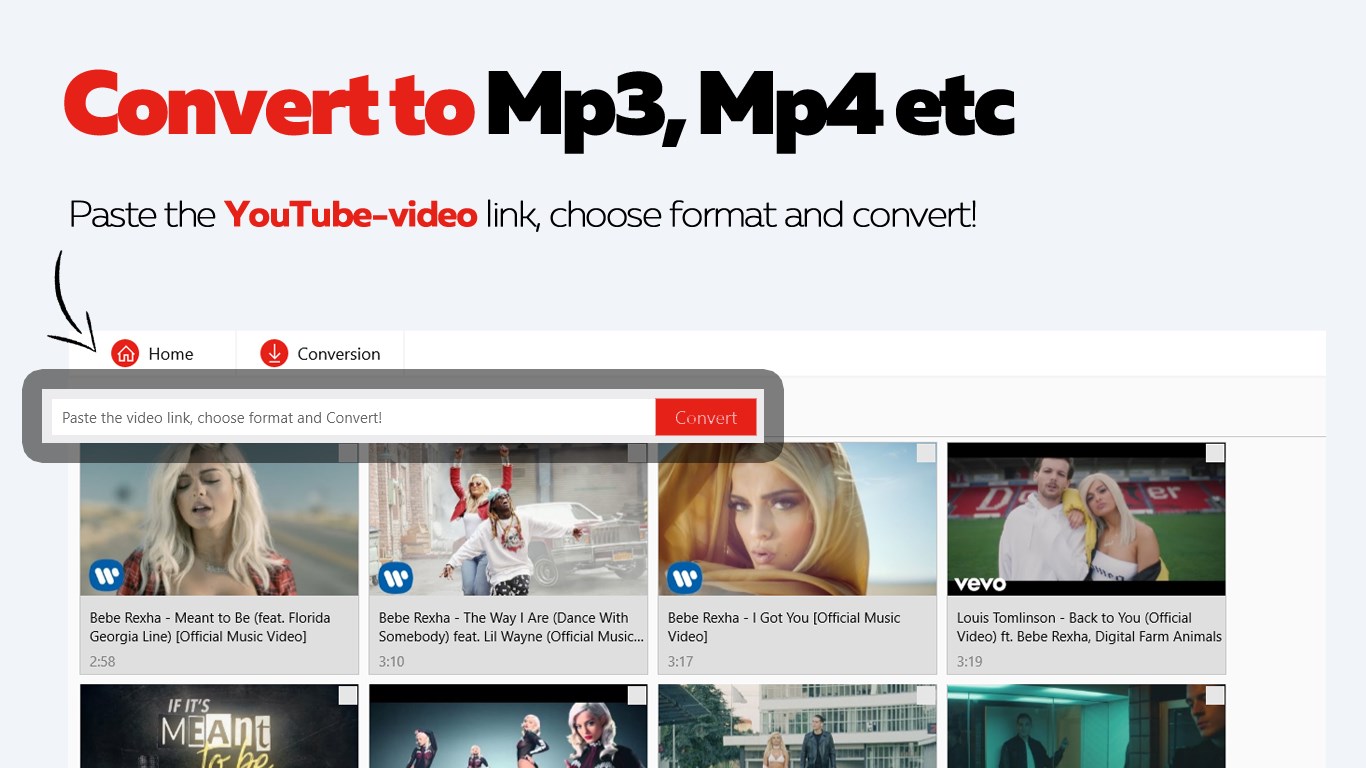The height and width of the screenshot is (768, 1366).
Task: Click Warner logo on The Way I Are thumbnail
Action: pos(396,576)
